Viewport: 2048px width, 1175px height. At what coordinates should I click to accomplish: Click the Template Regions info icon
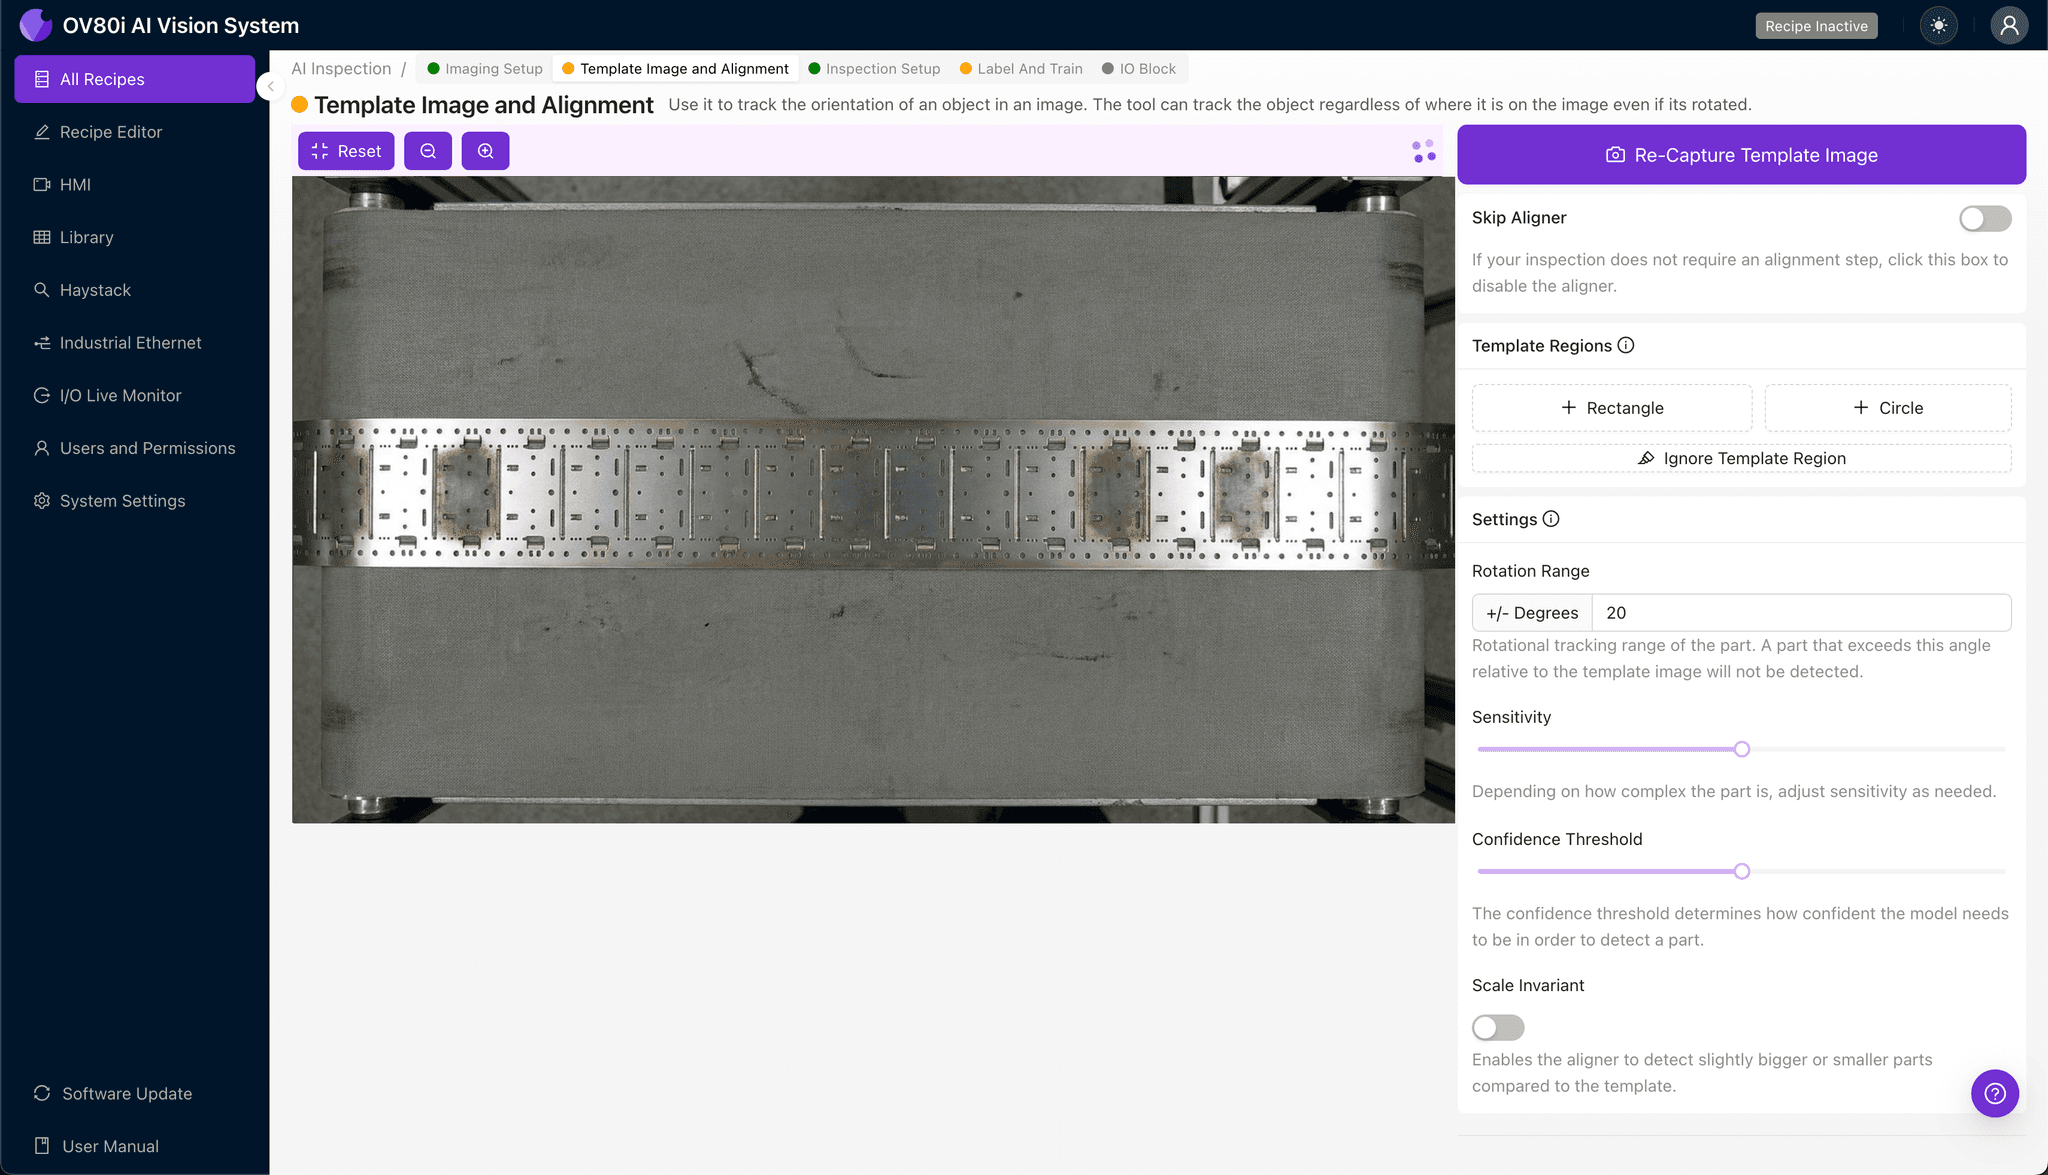[x=1626, y=345]
